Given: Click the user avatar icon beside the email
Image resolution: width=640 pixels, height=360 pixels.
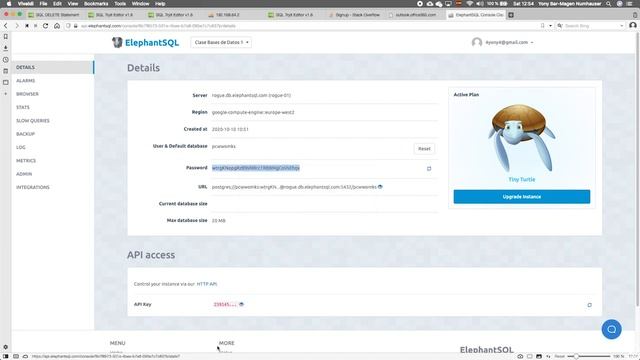Looking at the screenshot, I should coord(477,42).
